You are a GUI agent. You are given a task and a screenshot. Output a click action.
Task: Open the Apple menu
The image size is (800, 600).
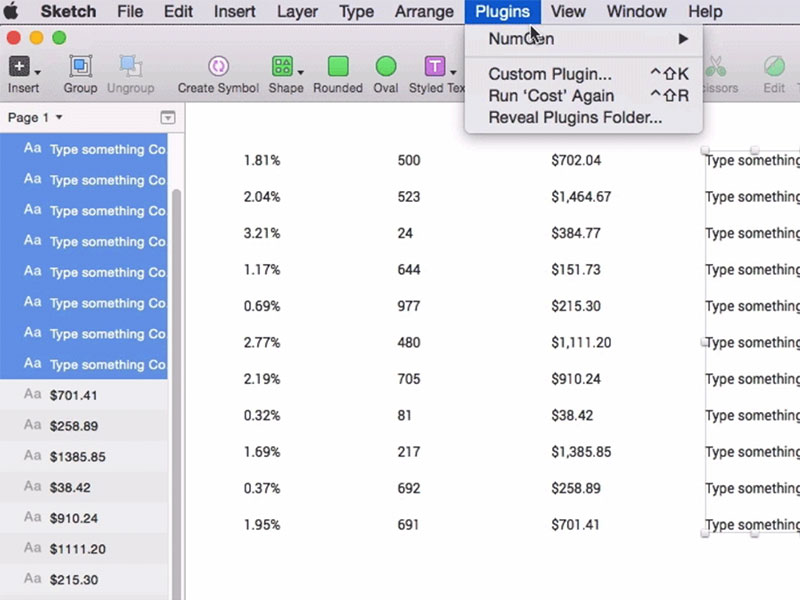pyautogui.click(x=11, y=11)
